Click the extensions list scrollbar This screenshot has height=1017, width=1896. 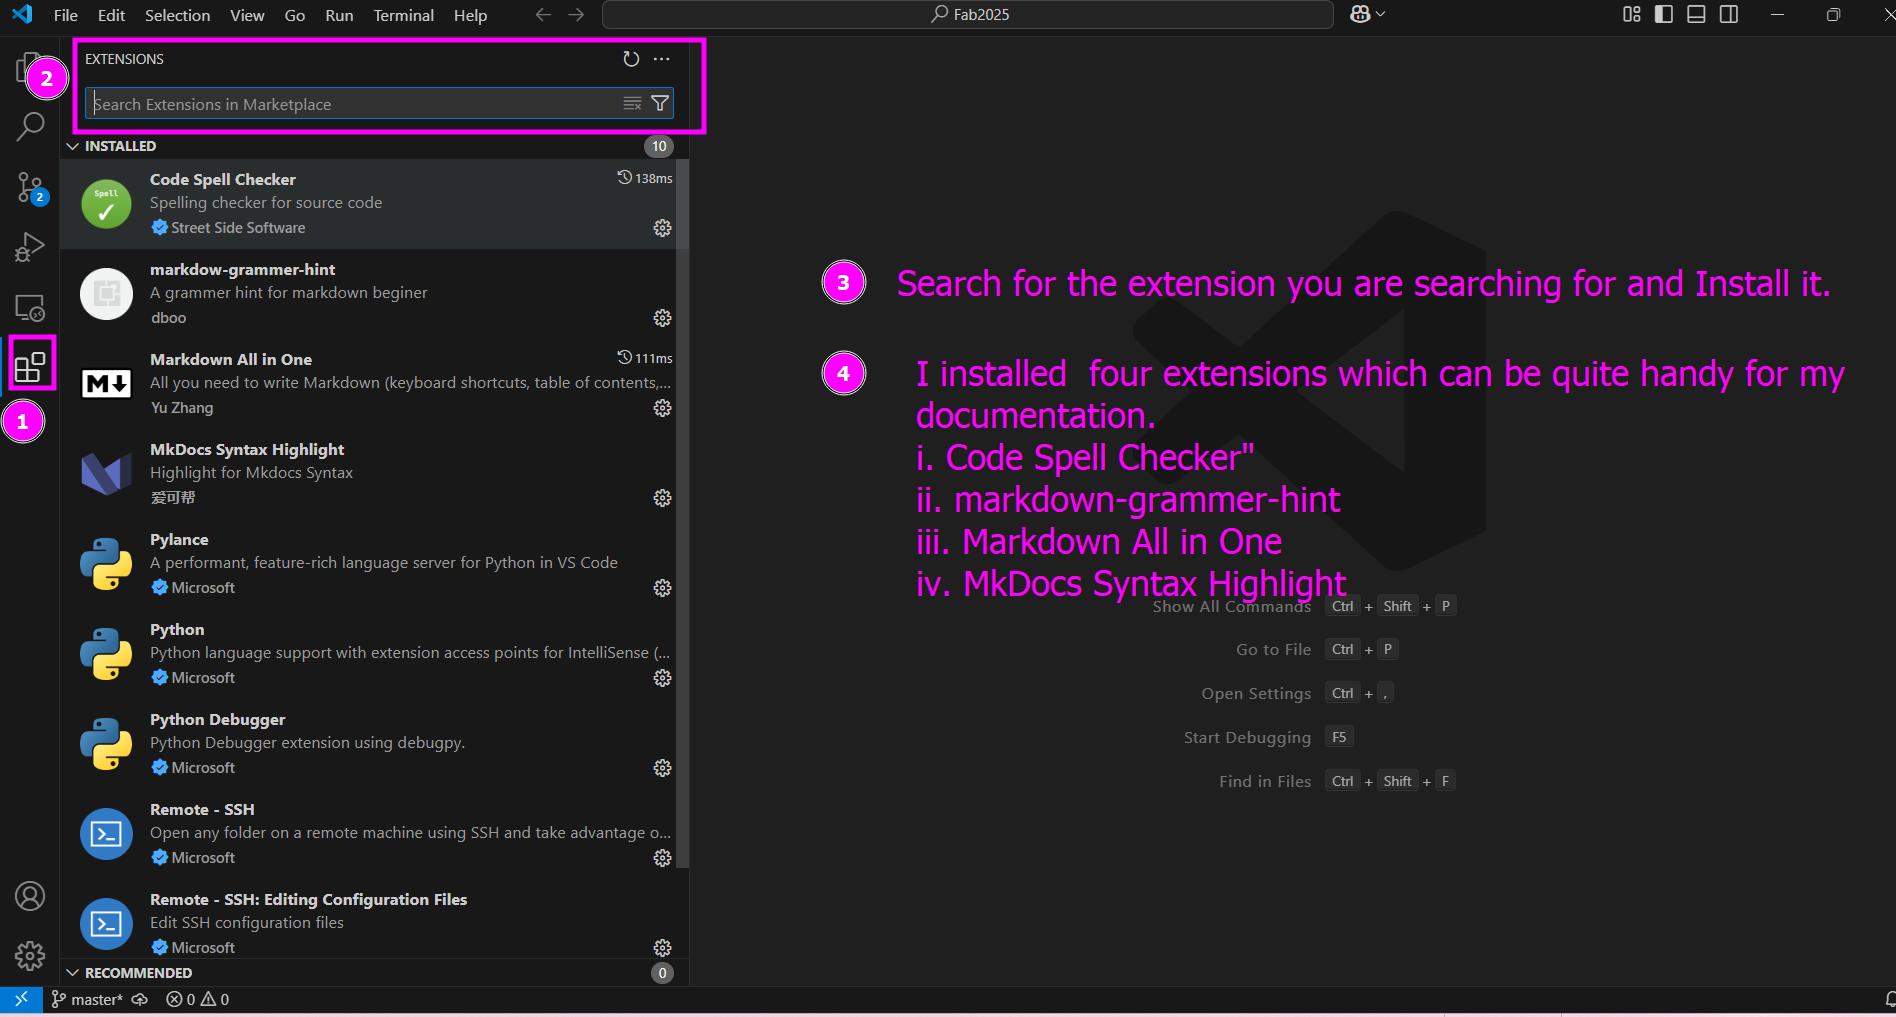click(682, 513)
